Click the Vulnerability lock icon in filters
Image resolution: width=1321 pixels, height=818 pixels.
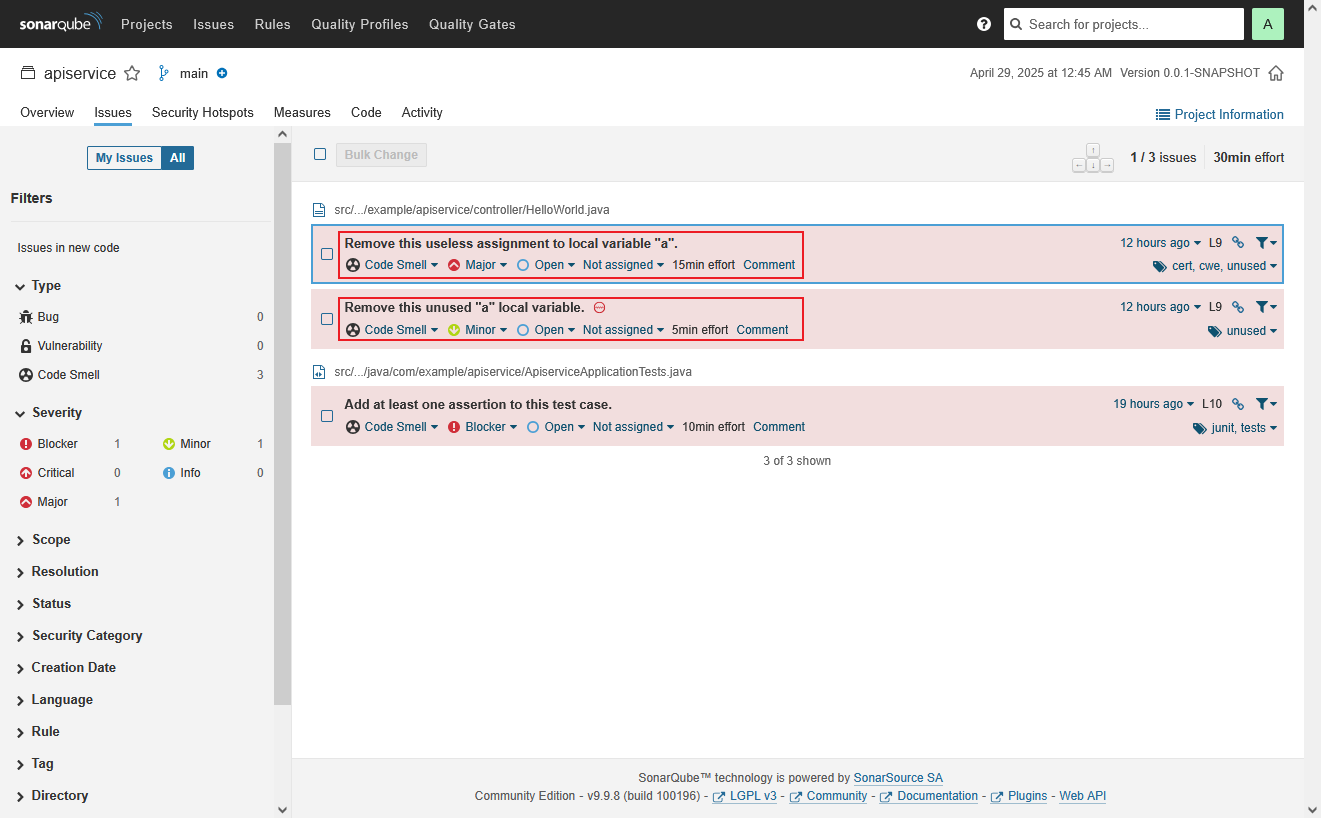tap(26, 346)
